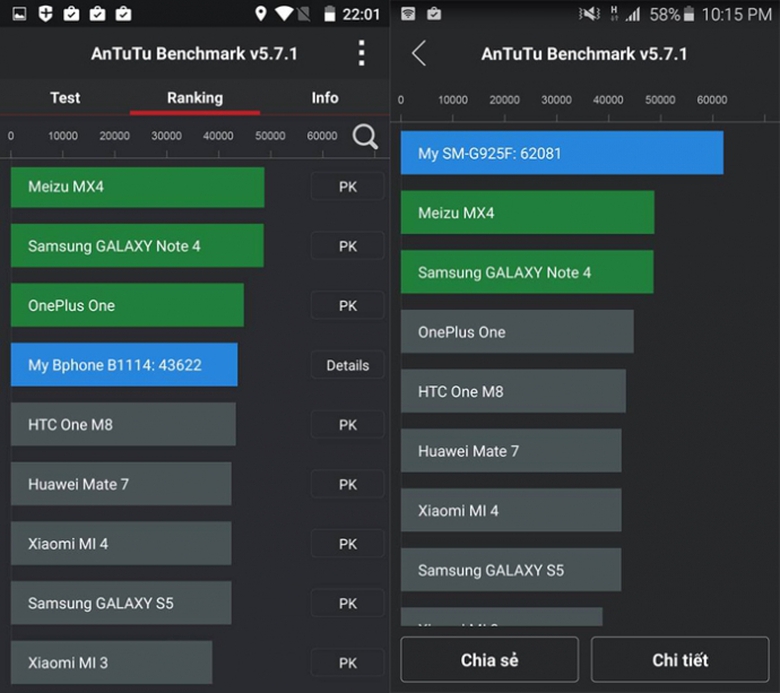Open Details for My Bphone B1114
This screenshot has height=693, width=780.
(347, 366)
